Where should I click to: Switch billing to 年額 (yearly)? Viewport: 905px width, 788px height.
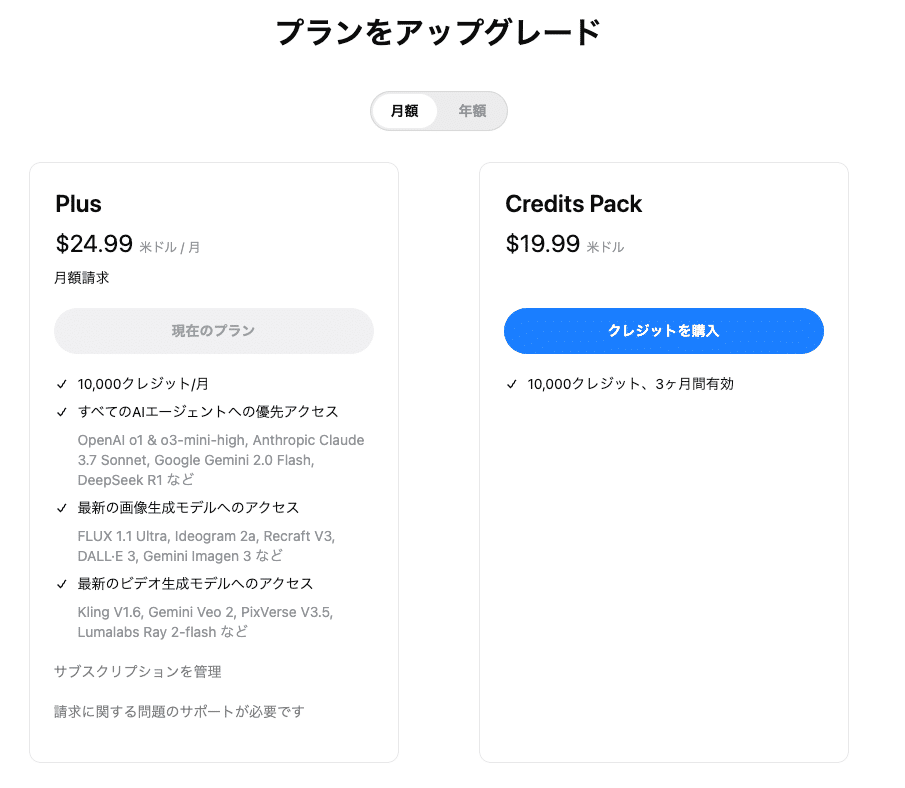point(472,111)
